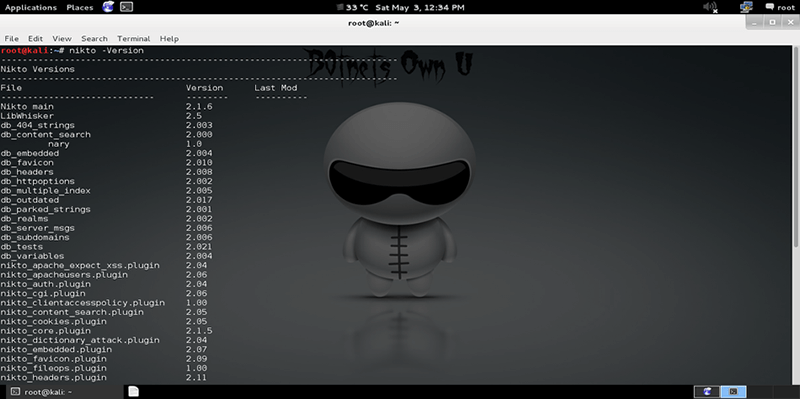
Task: Click the 'db_server_msgs' row
Action: click(x=106, y=228)
